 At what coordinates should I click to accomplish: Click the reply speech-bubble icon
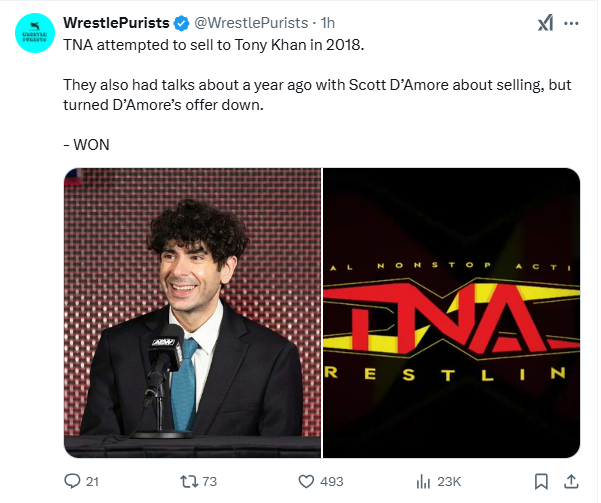[x=72, y=481]
